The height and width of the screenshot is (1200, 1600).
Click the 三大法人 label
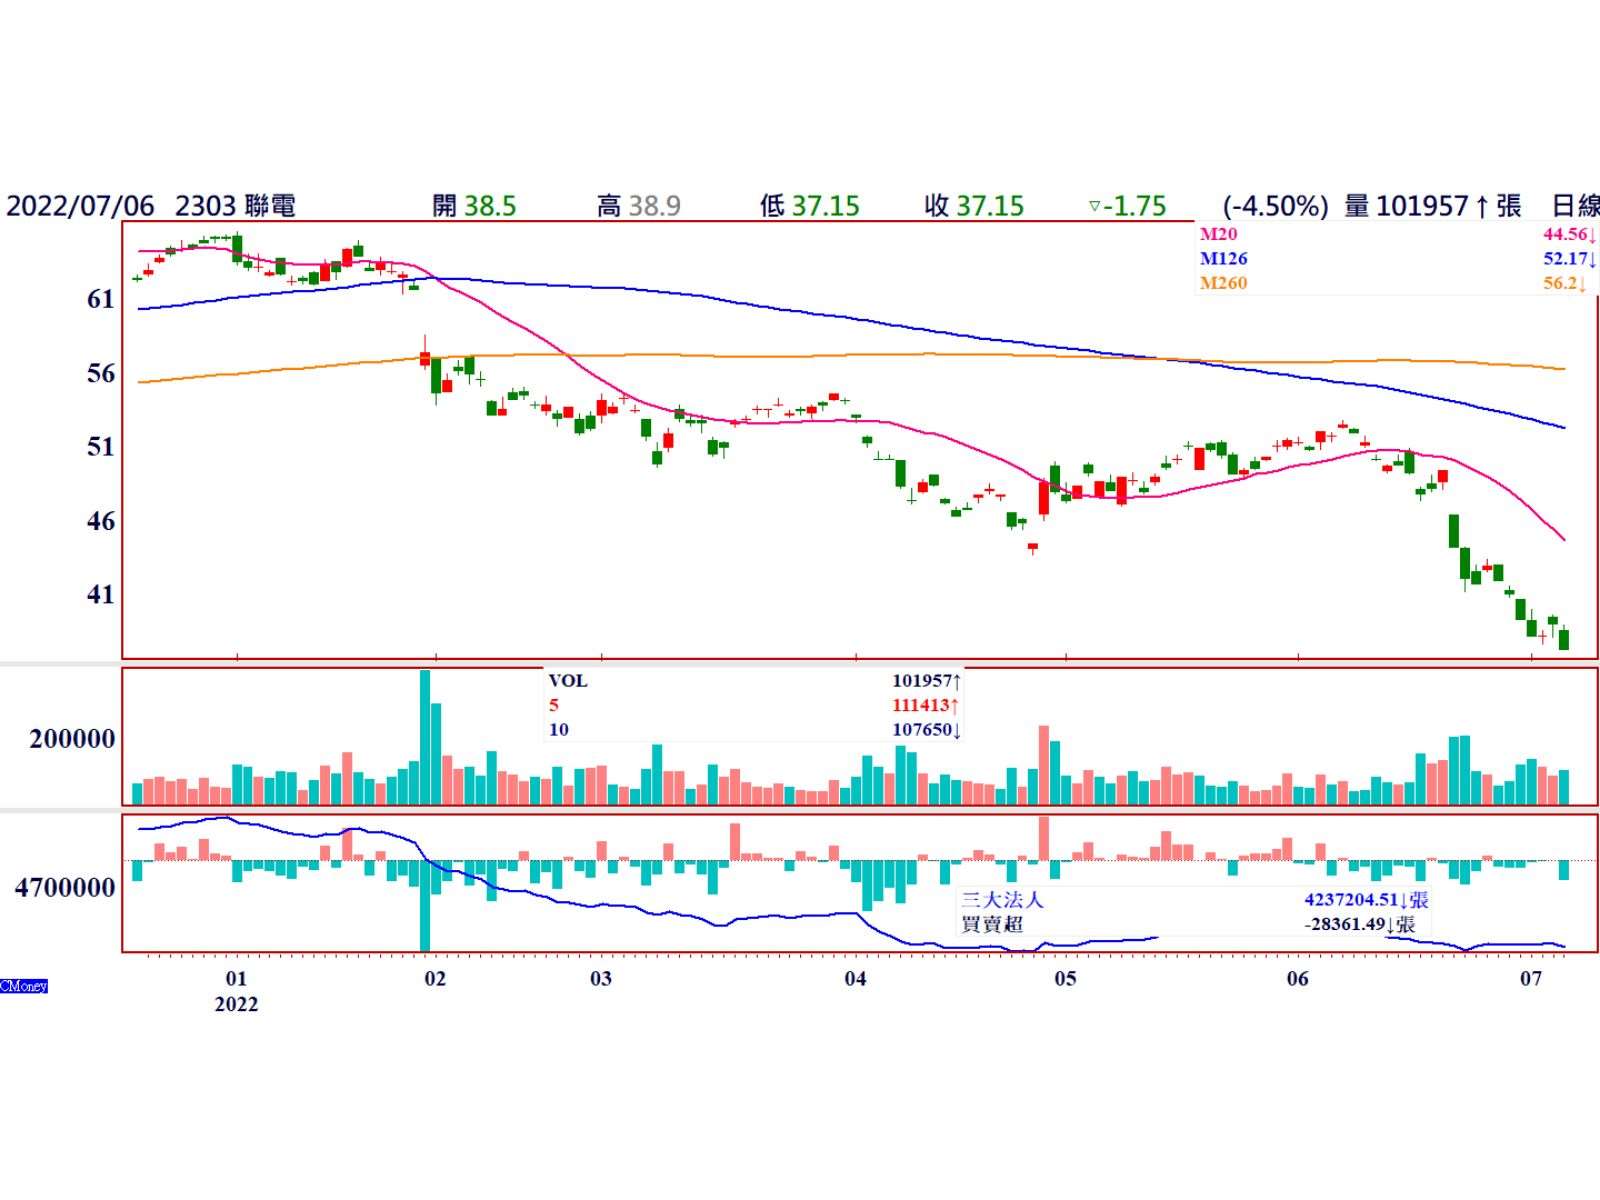(x=1002, y=899)
